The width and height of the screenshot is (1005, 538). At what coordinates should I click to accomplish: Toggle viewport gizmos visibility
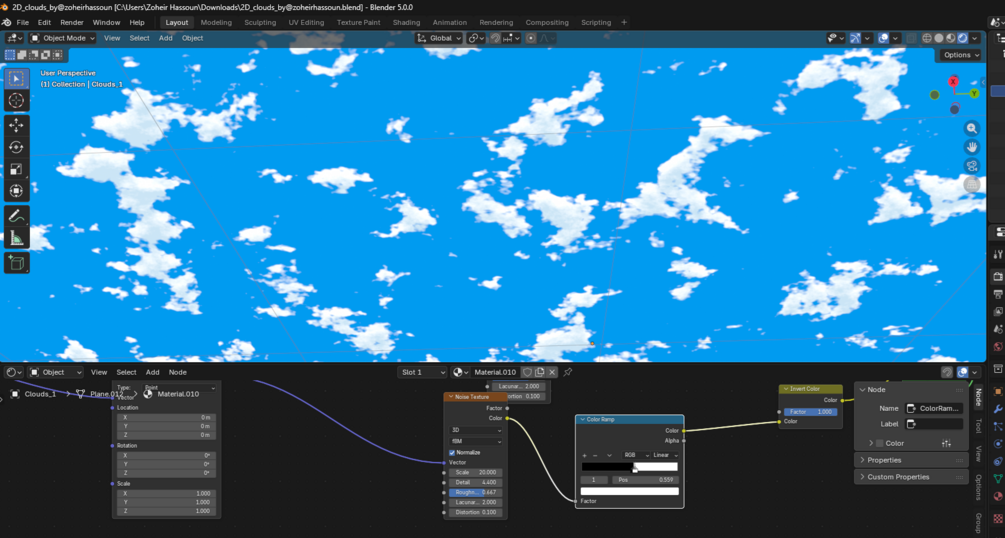pos(855,38)
